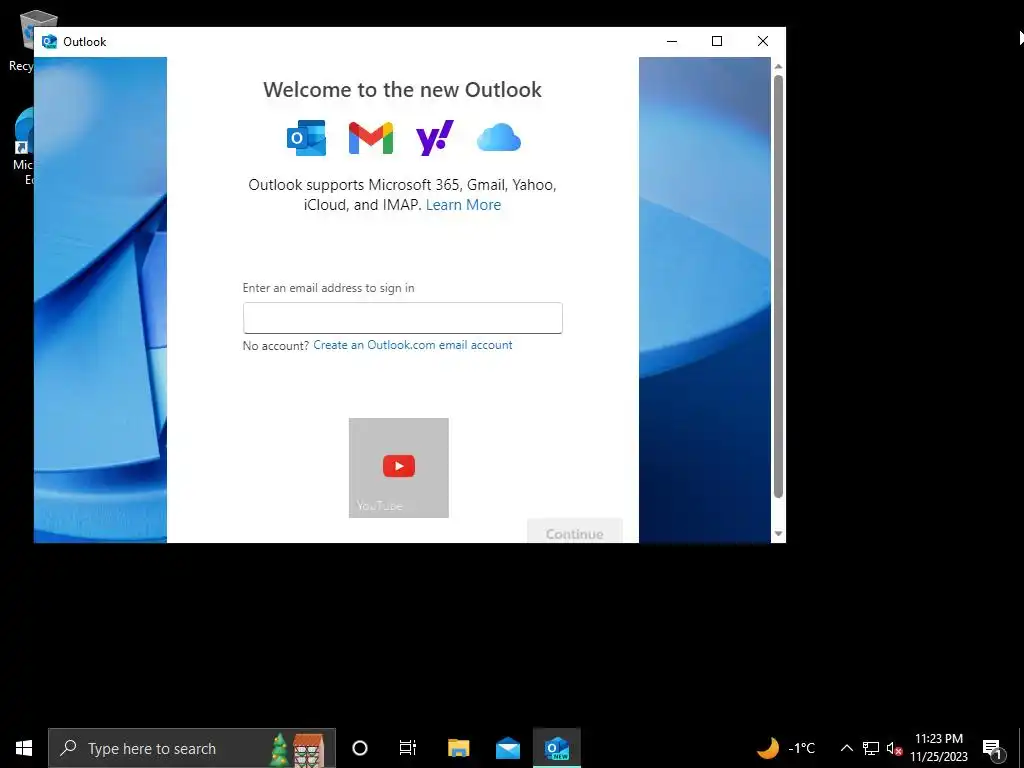Open the notification center icon
The width and height of the screenshot is (1024, 768).
[991, 748]
